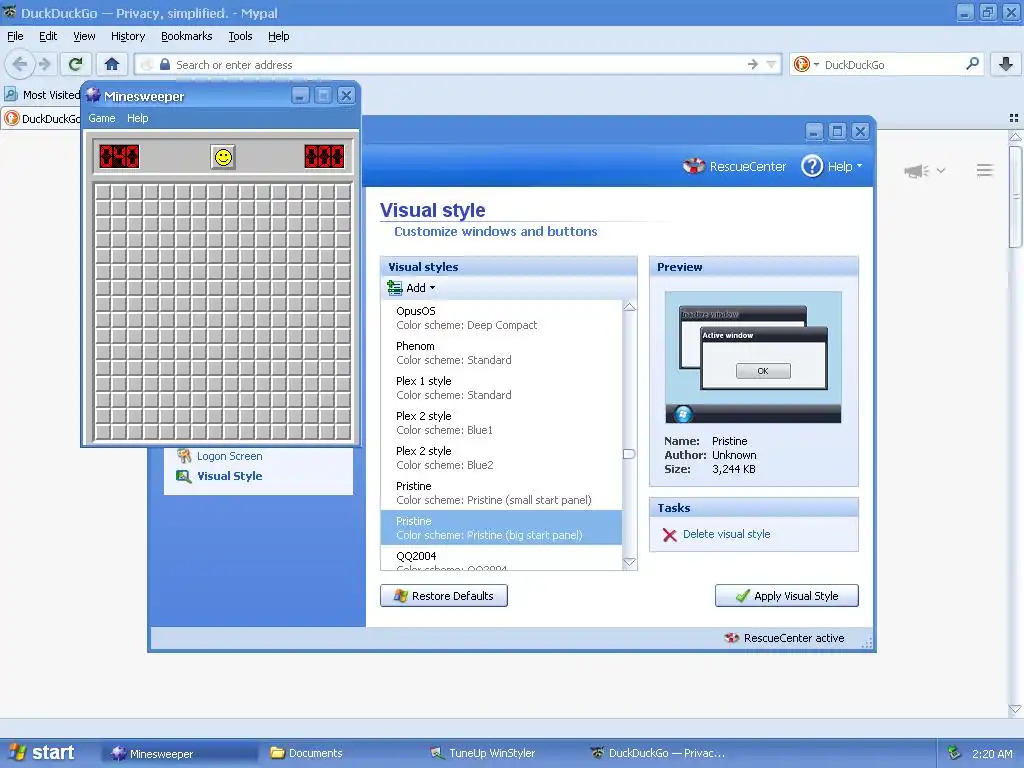
Task: Click the go arrow in the address bar
Action: [x=753, y=64]
